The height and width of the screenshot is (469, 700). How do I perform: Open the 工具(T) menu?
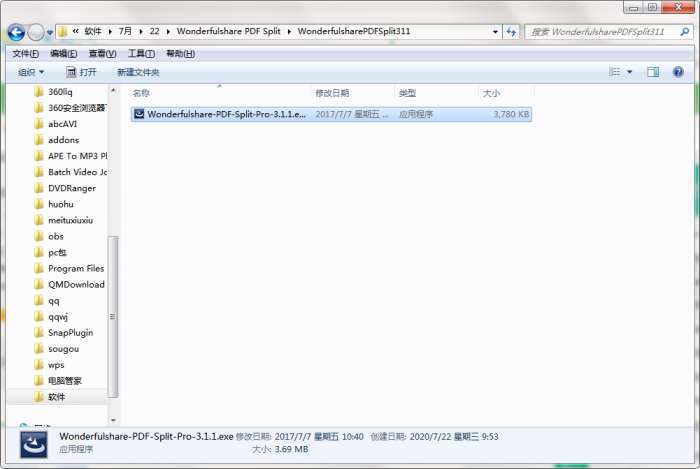[141, 54]
